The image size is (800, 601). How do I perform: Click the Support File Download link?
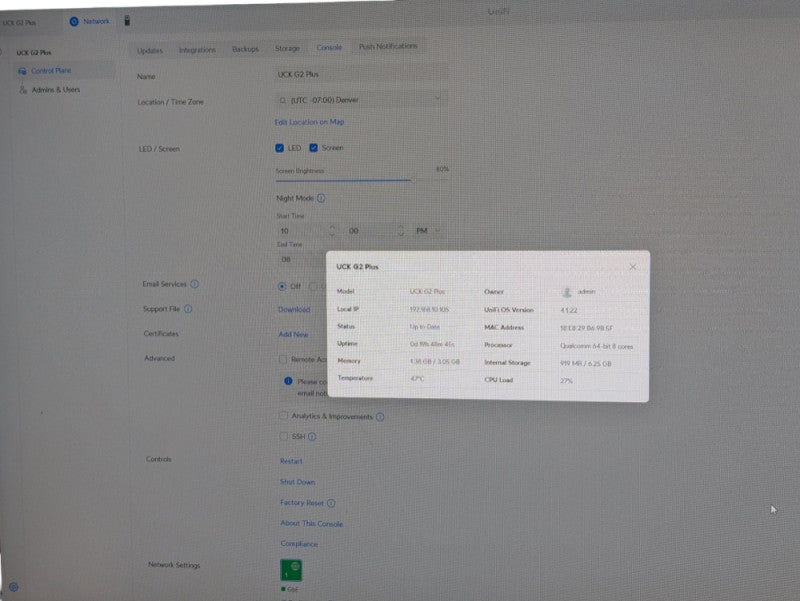click(x=294, y=310)
